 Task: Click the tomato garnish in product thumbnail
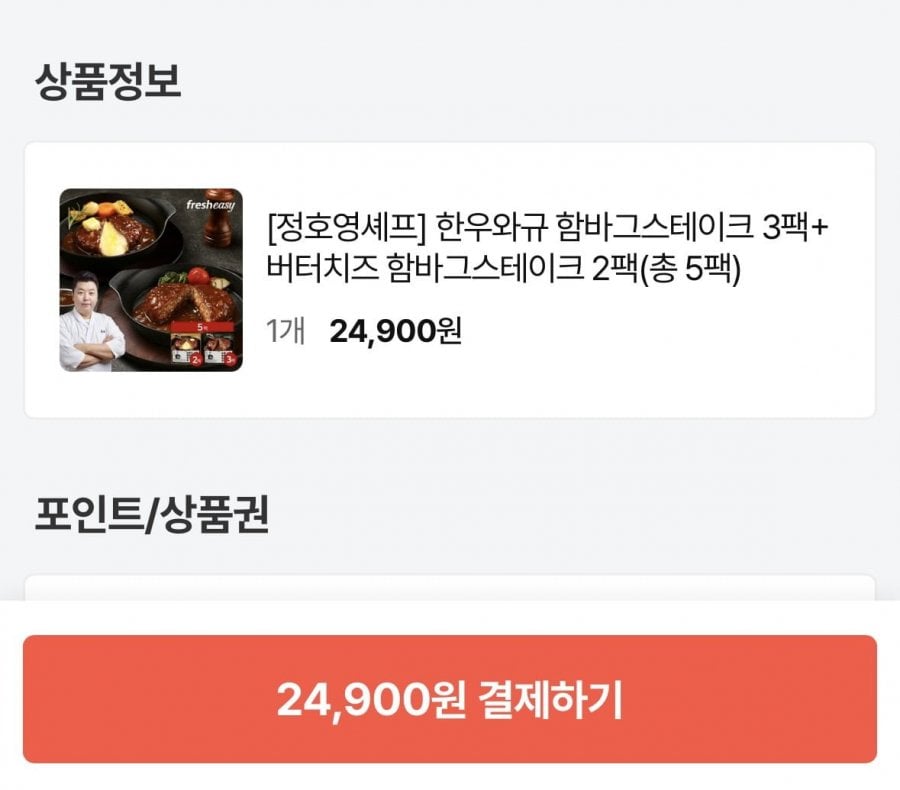(x=198, y=276)
